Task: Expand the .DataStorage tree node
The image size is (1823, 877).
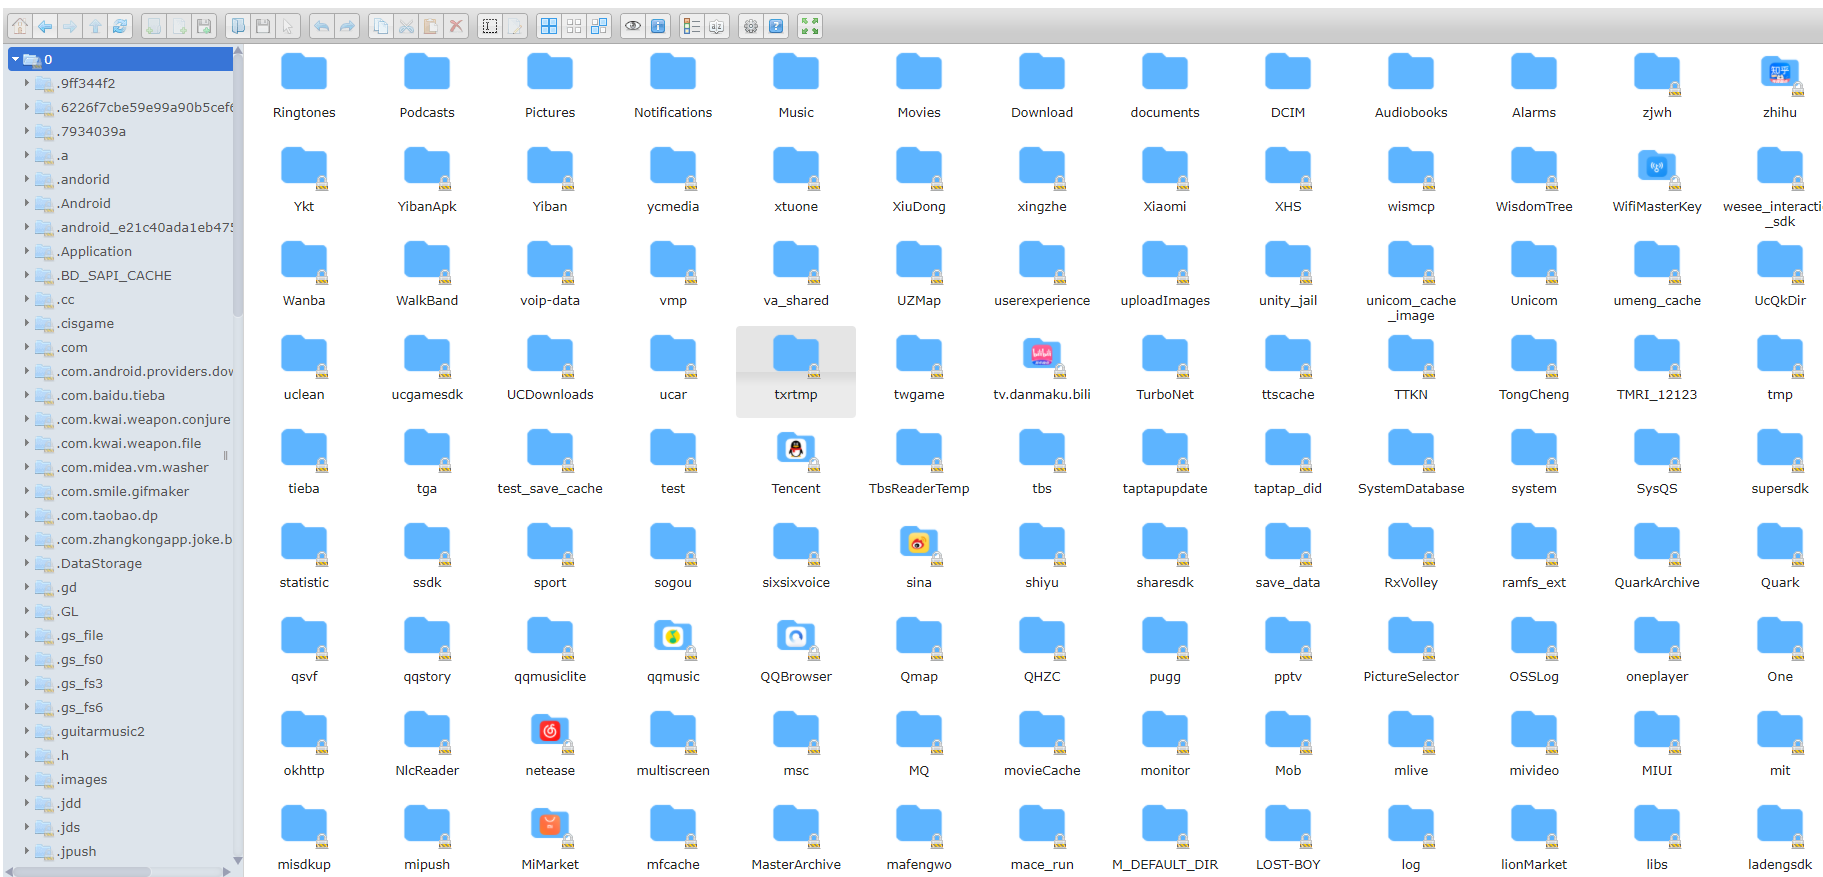Action: pyautogui.click(x=27, y=563)
